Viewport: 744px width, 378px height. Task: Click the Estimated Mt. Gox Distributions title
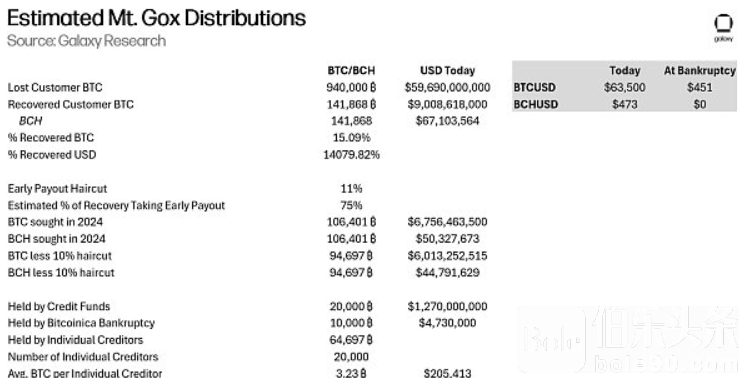pos(157,18)
